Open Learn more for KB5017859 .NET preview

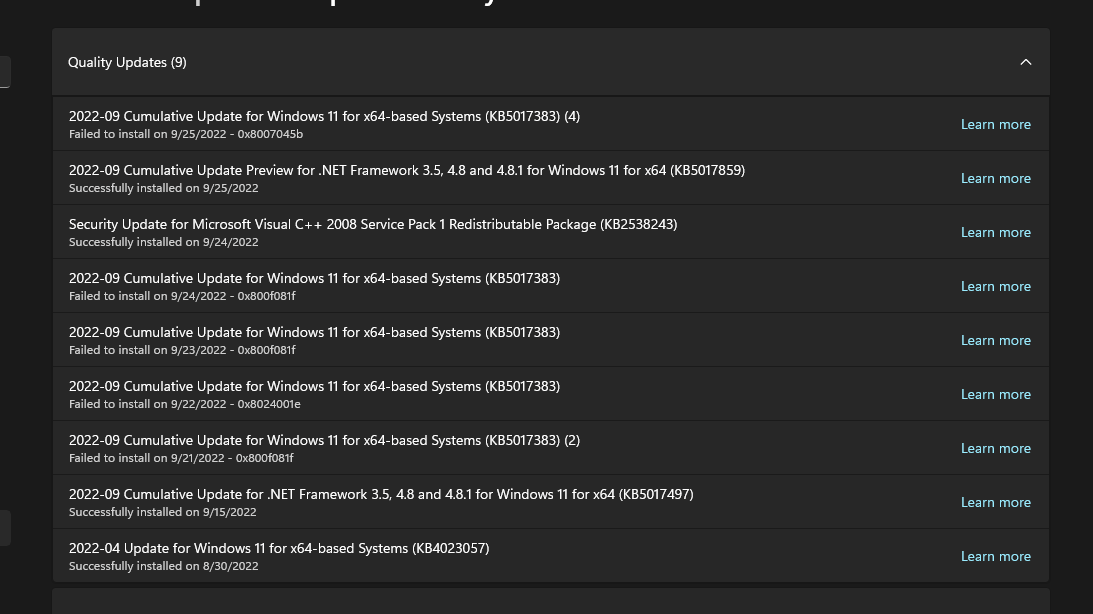point(995,178)
